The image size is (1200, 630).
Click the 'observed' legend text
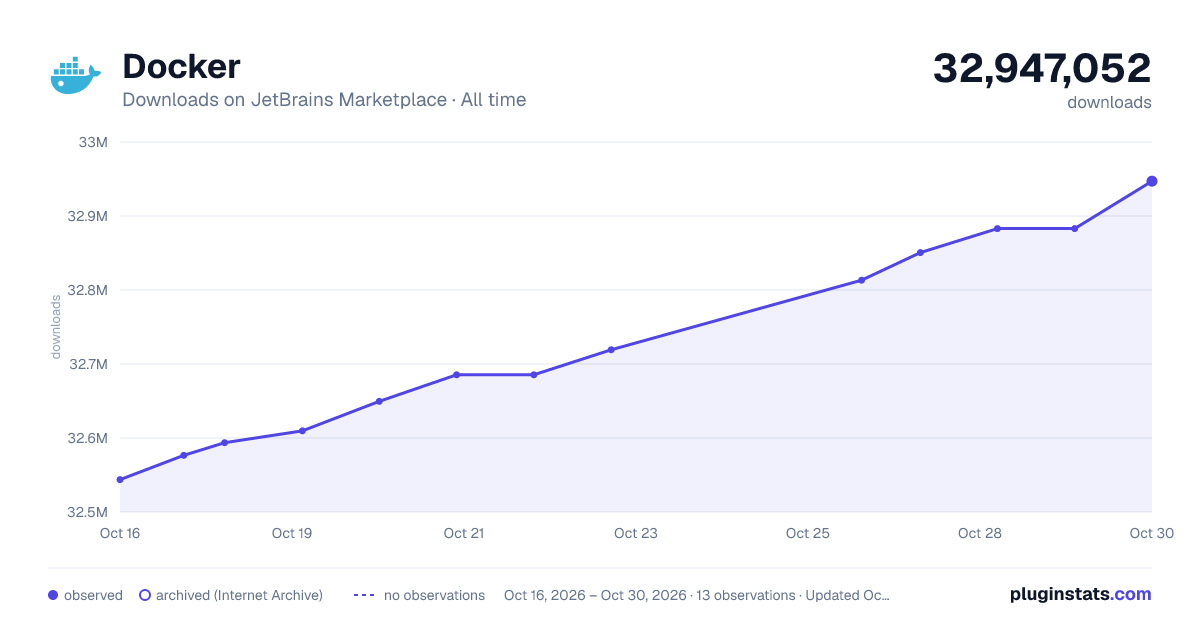click(x=93, y=595)
